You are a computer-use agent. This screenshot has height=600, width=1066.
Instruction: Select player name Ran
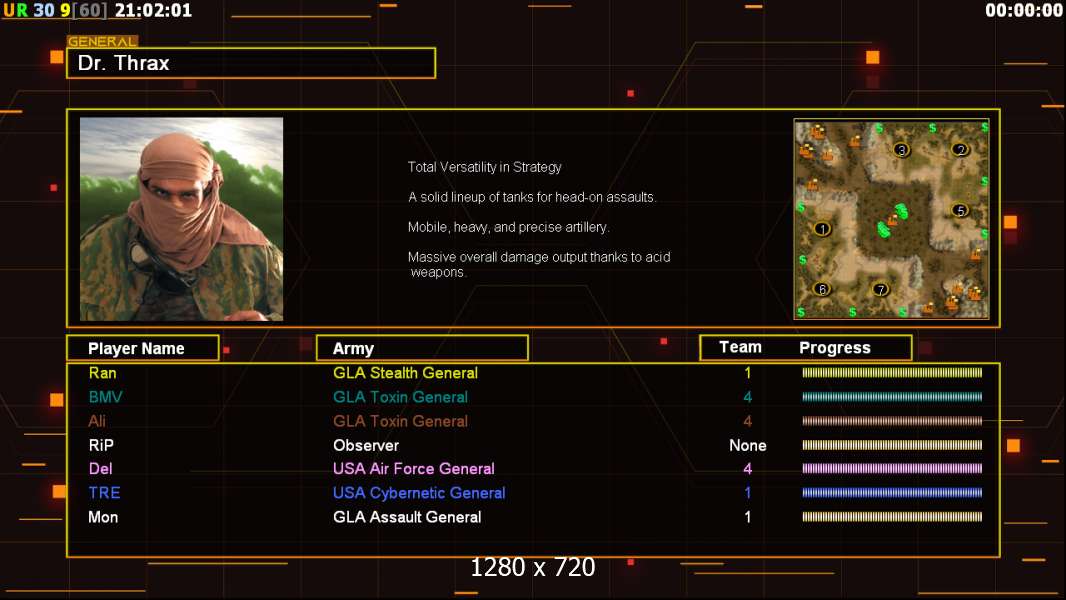[102, 373]
